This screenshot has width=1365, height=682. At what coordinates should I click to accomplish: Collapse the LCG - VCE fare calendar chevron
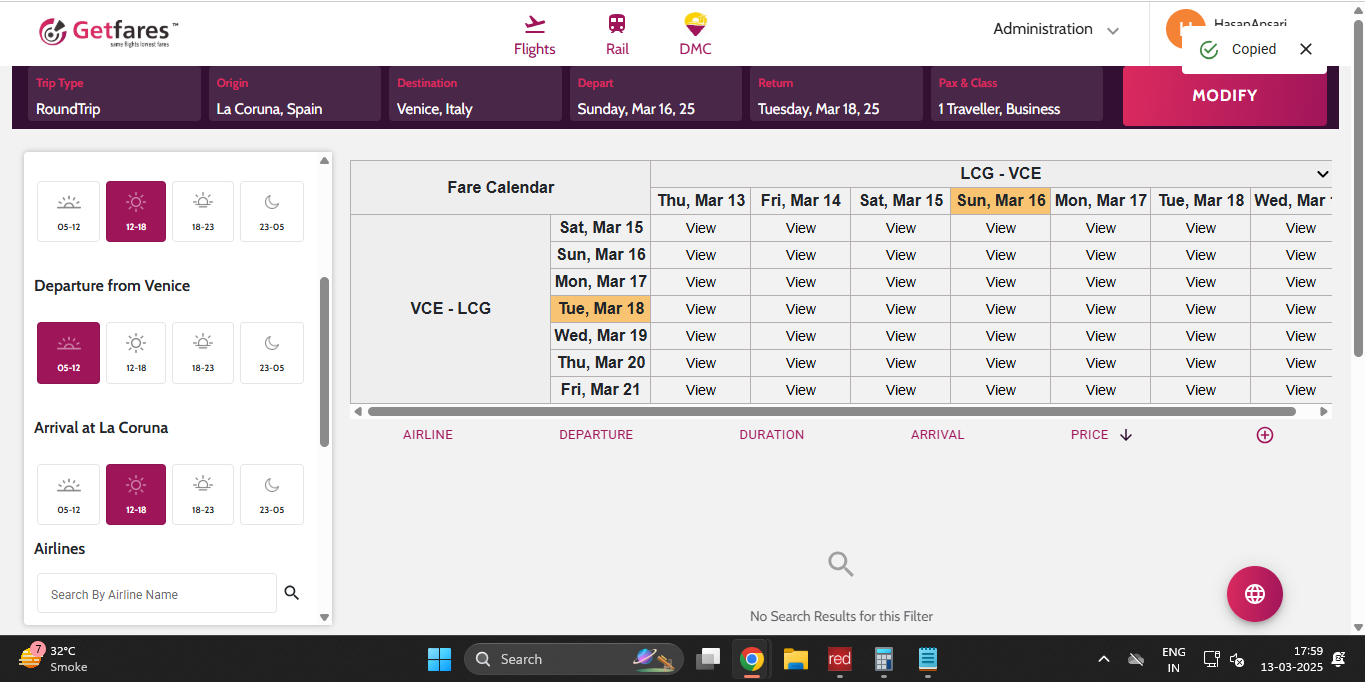tap(1322, 174)
